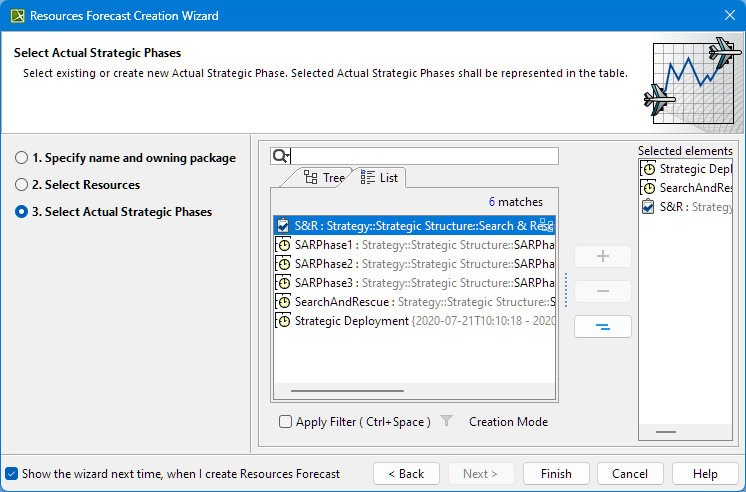Viewport: 746px width, 492px height.
Task: Go back with the Back button
Action: point(406,474)
